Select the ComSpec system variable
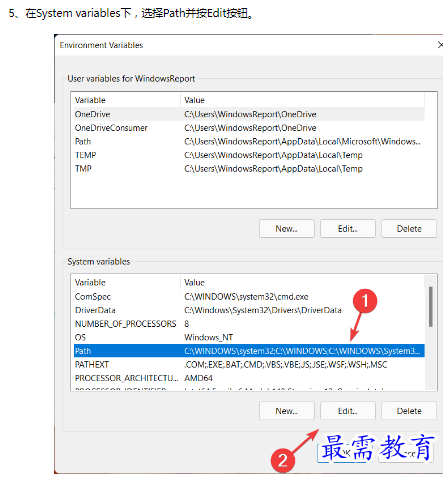Viewport: 443px width, 479px height. 249,297
